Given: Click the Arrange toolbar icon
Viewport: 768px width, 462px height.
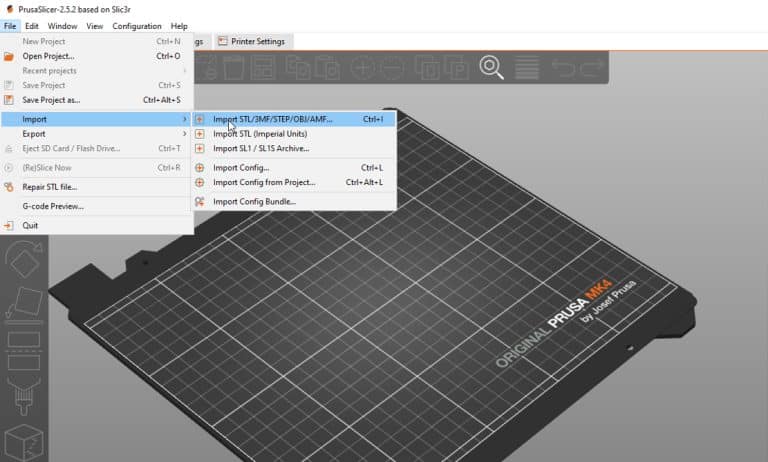Looking at the screenshot, I should 263,68.
